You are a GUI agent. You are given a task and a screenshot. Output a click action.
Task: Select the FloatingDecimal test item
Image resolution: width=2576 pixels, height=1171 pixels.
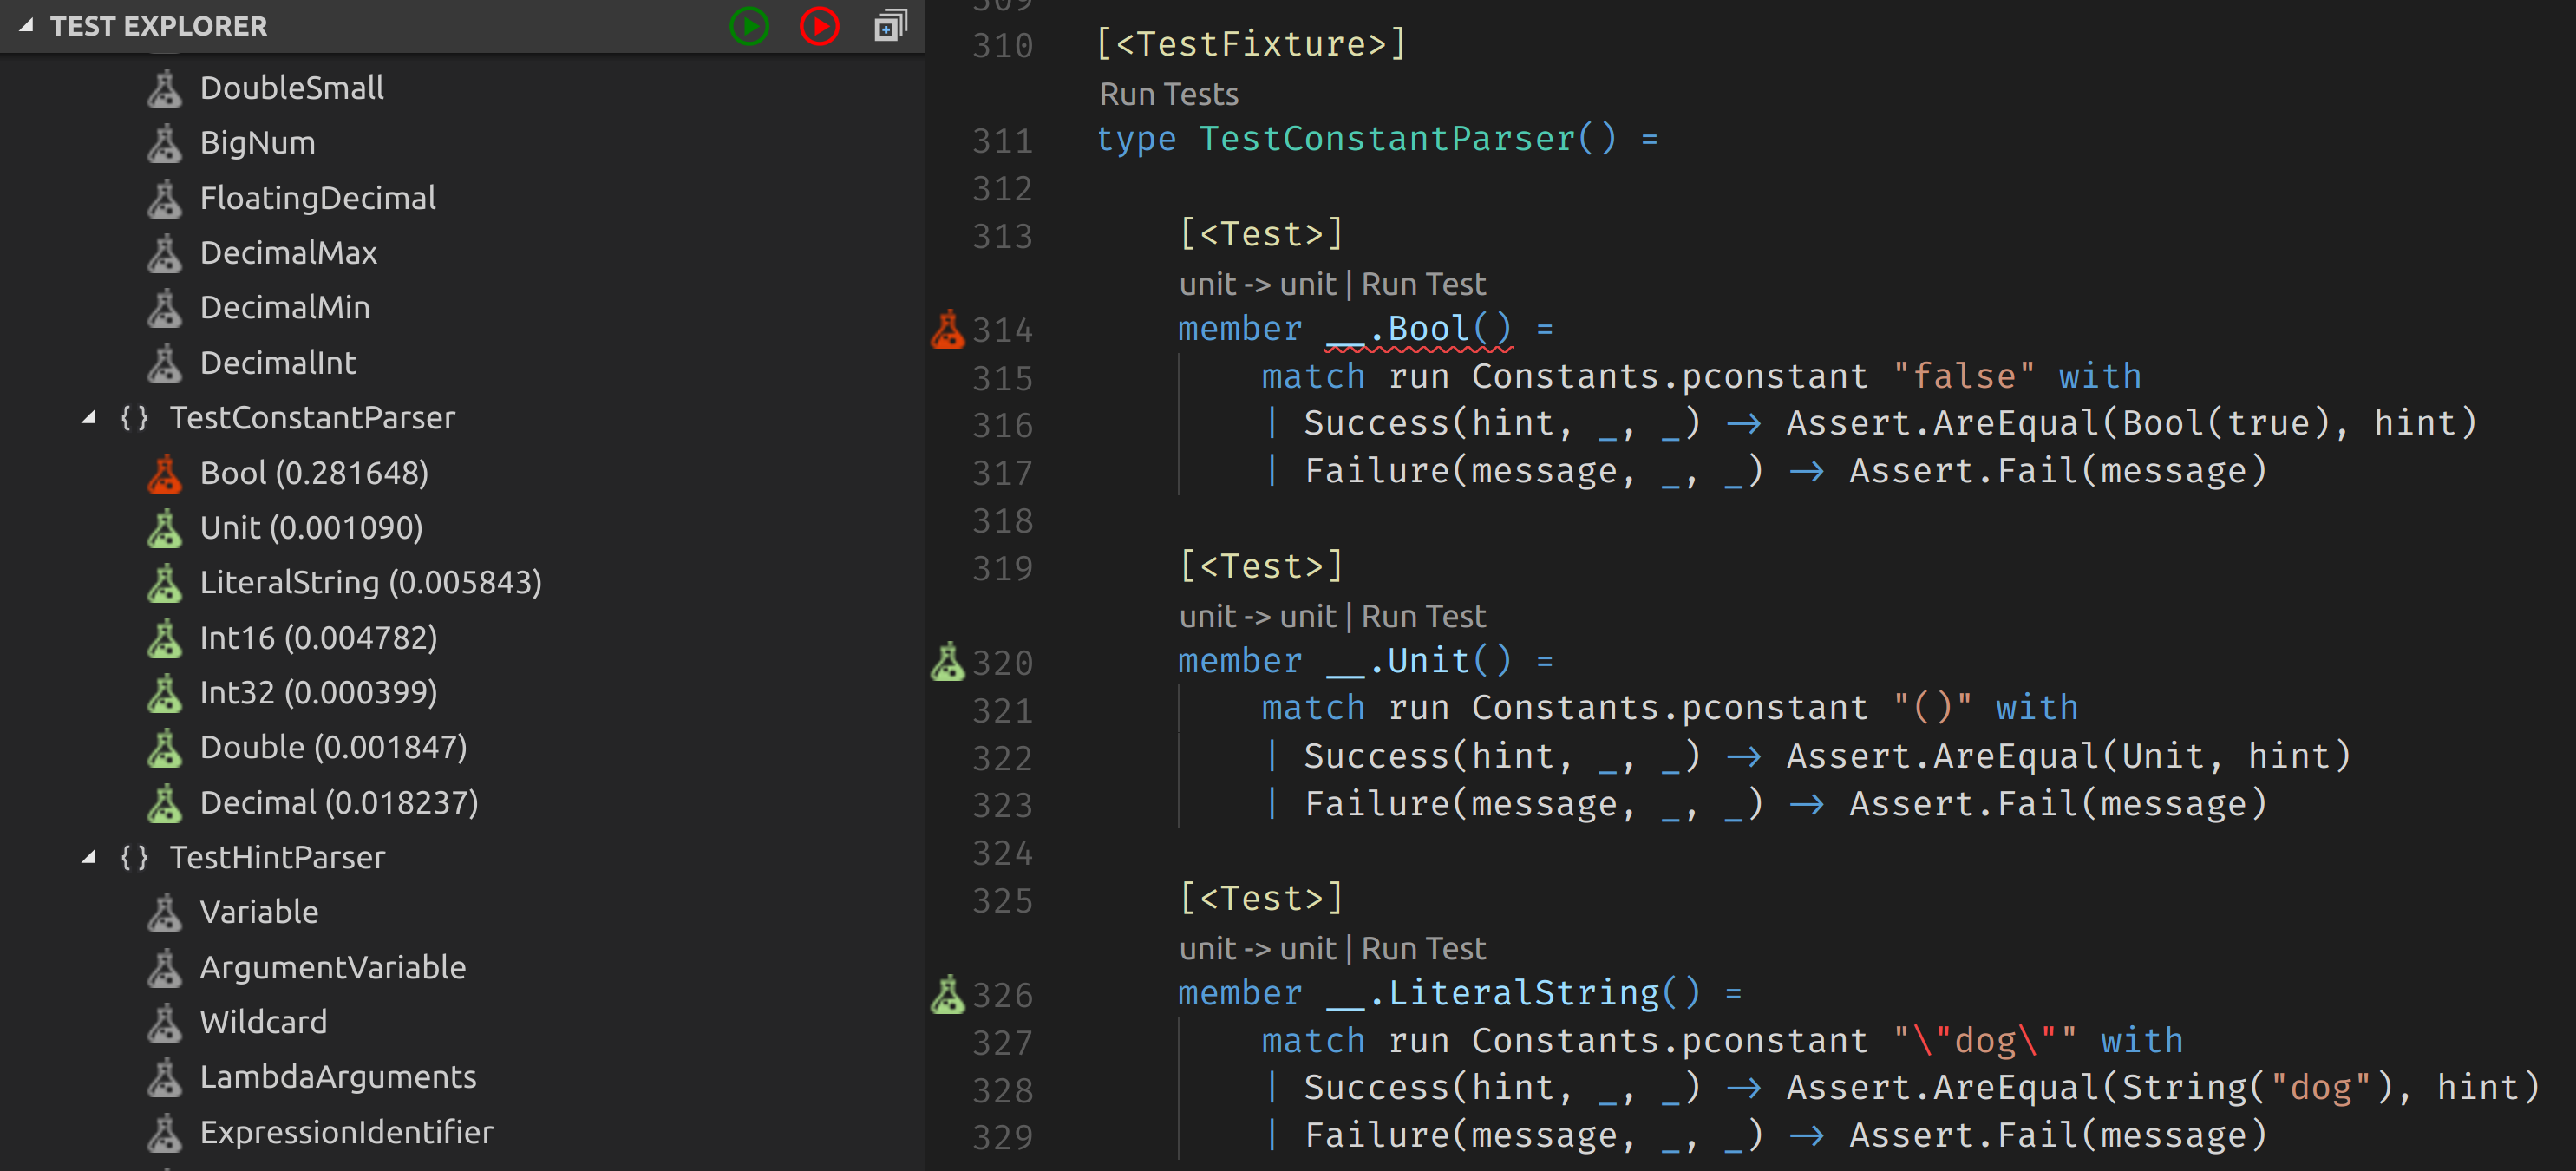point(317,198)
